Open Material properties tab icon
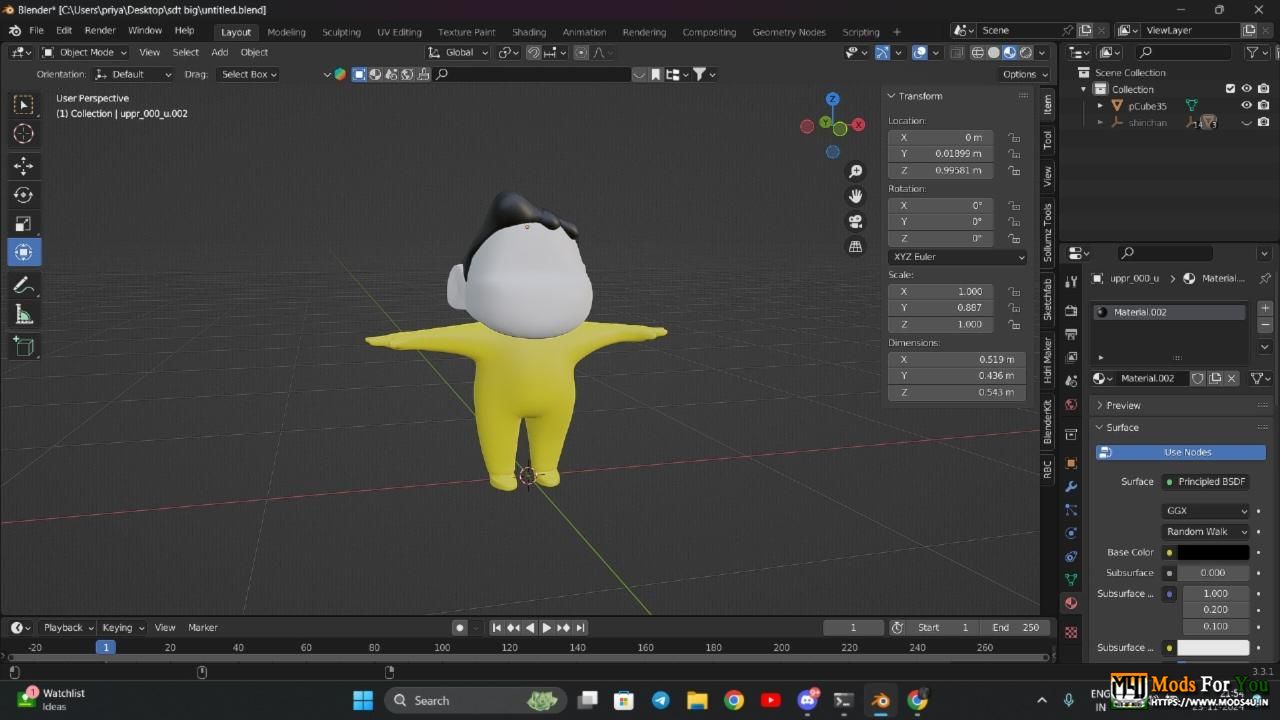The height and width of the screenshot is (720, 1280). [1071, 603]
